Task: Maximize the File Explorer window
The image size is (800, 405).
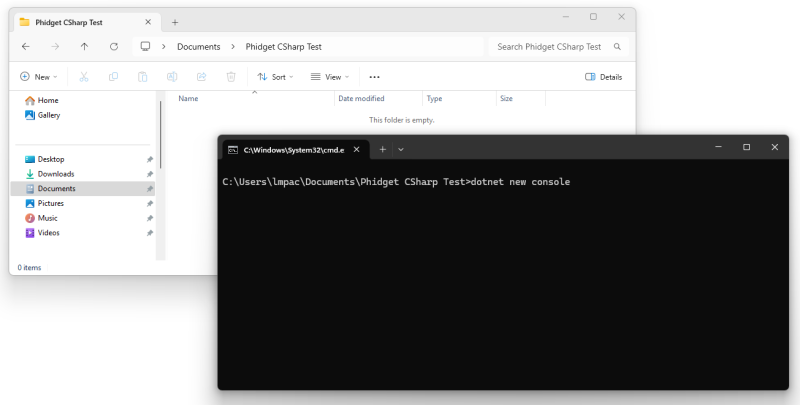Action: 593,17
